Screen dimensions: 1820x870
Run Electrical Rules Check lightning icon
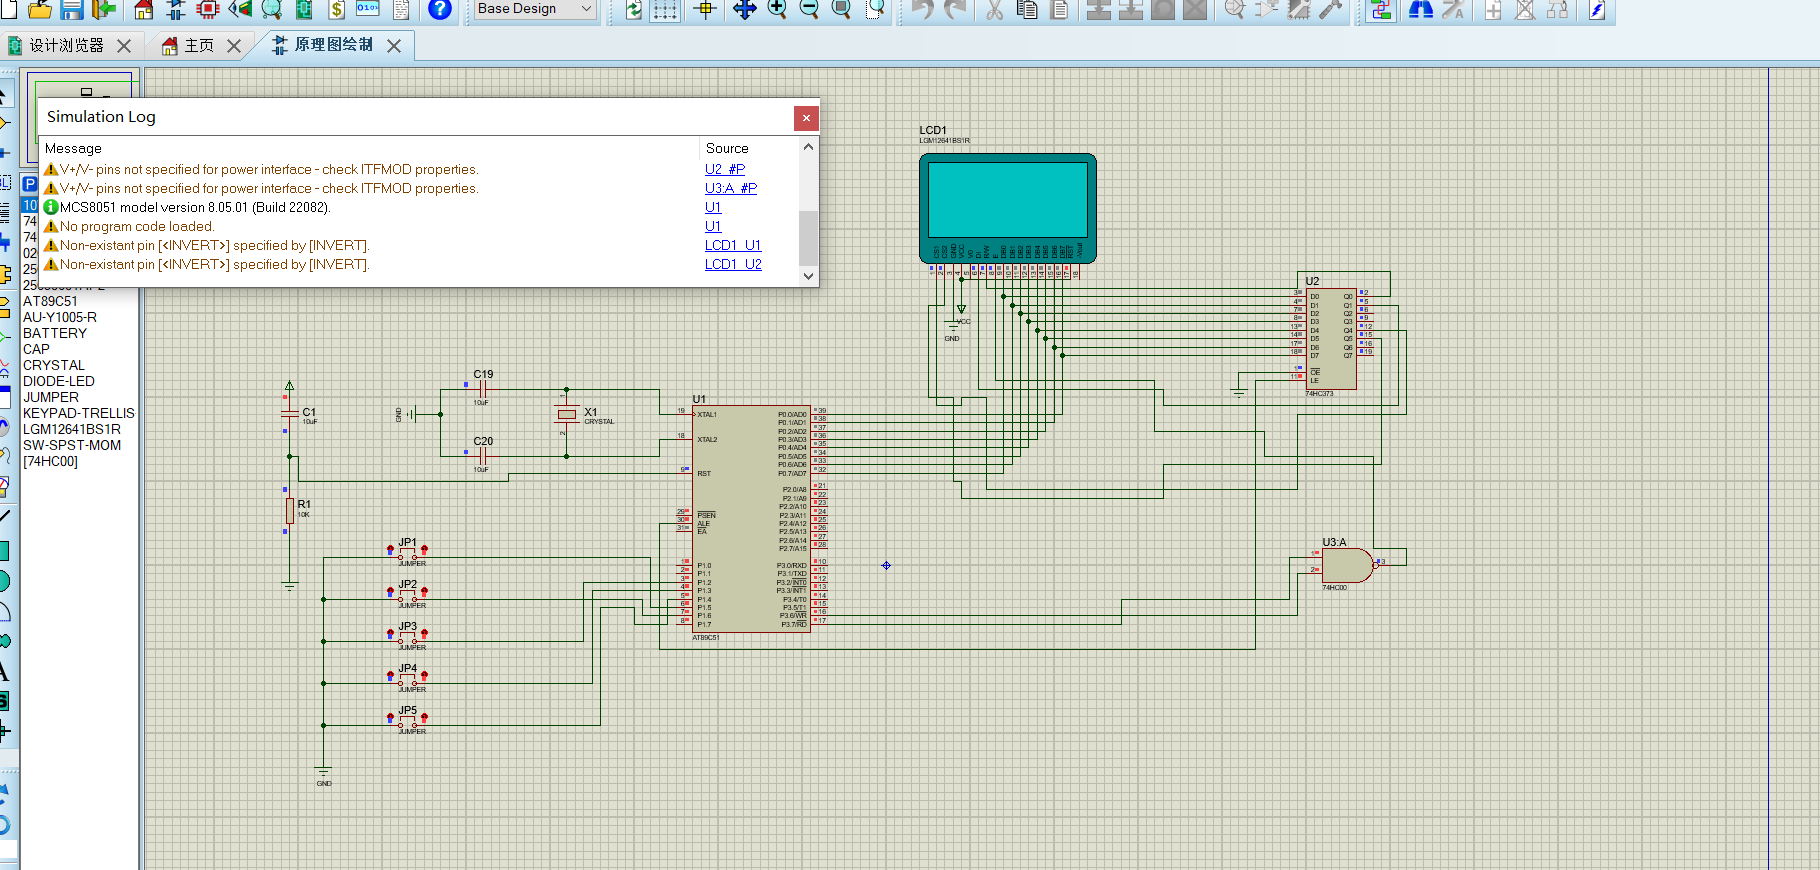click(1597, 10)
